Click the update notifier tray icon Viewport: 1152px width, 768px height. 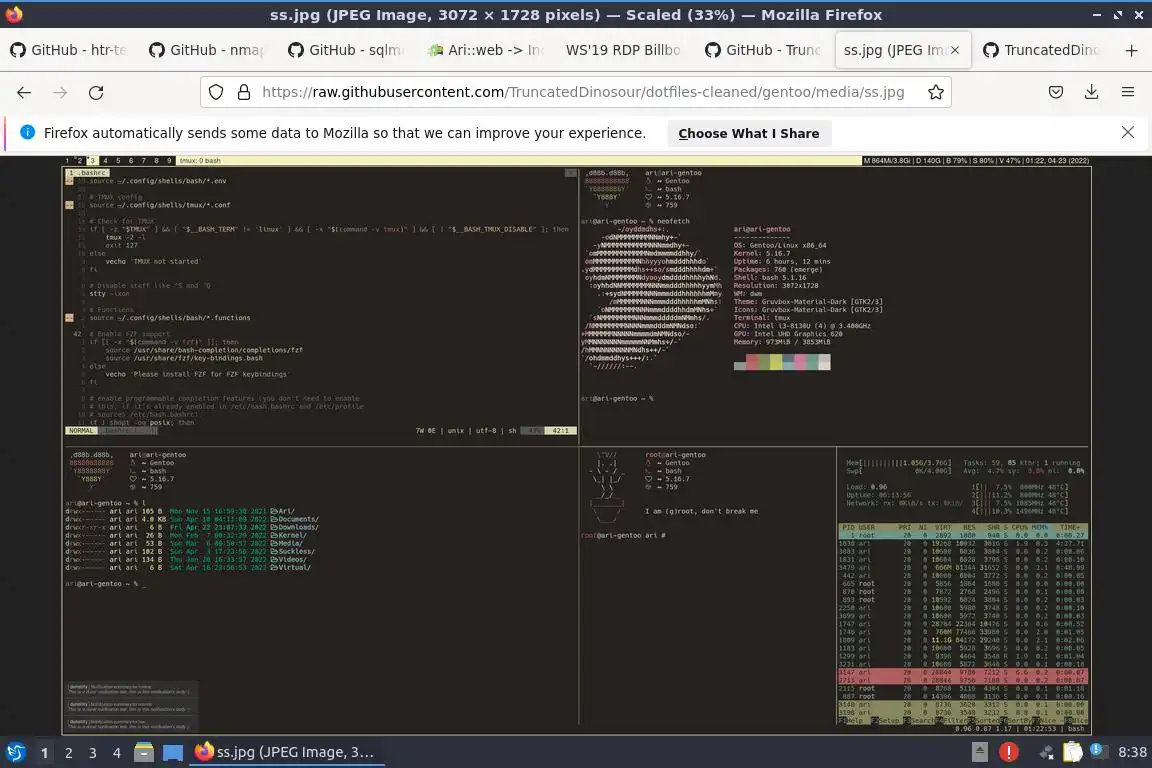tap(1098, 750)
